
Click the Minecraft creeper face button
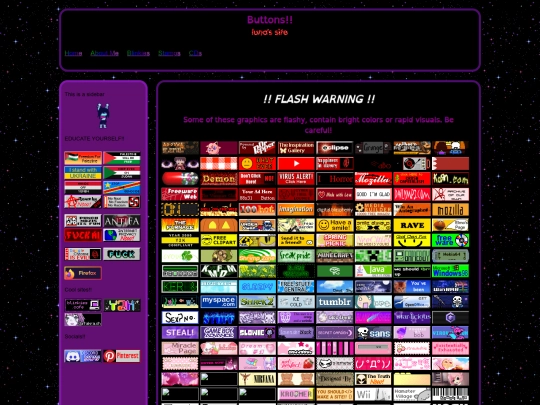[x=373, y=256]
